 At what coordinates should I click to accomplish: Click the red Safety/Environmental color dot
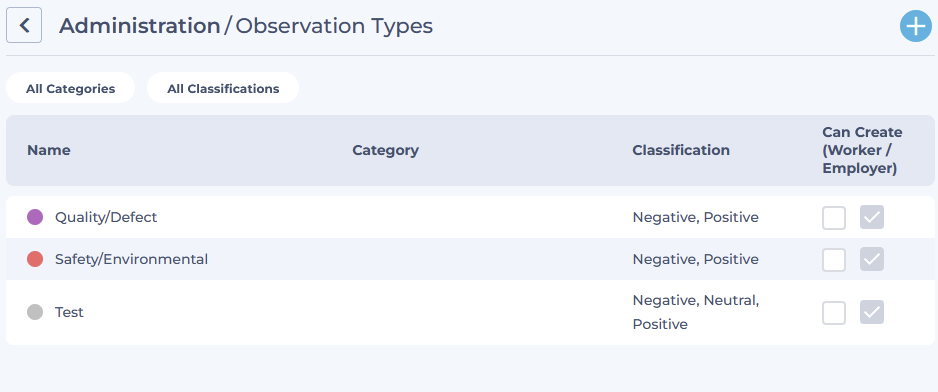pyautogui.click(x=35, y=259)
